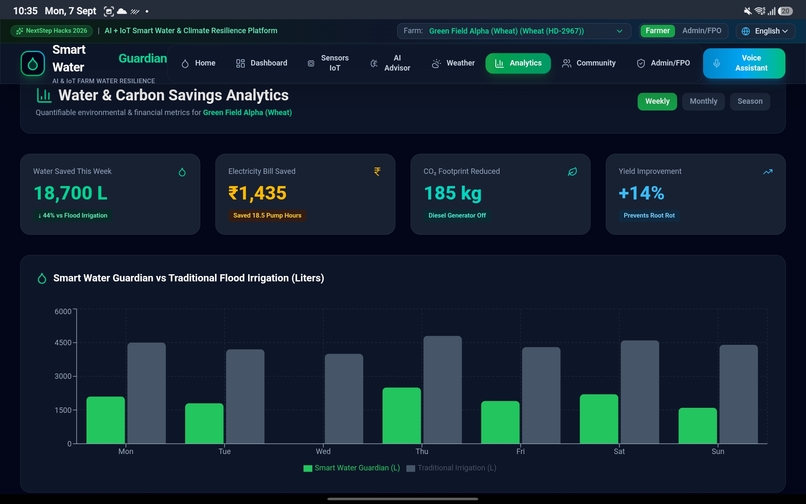The width and height of the screenshot is (806, 504).
Task: Click Sunday's green Smart Water bar
Action: tap(698, 426)
